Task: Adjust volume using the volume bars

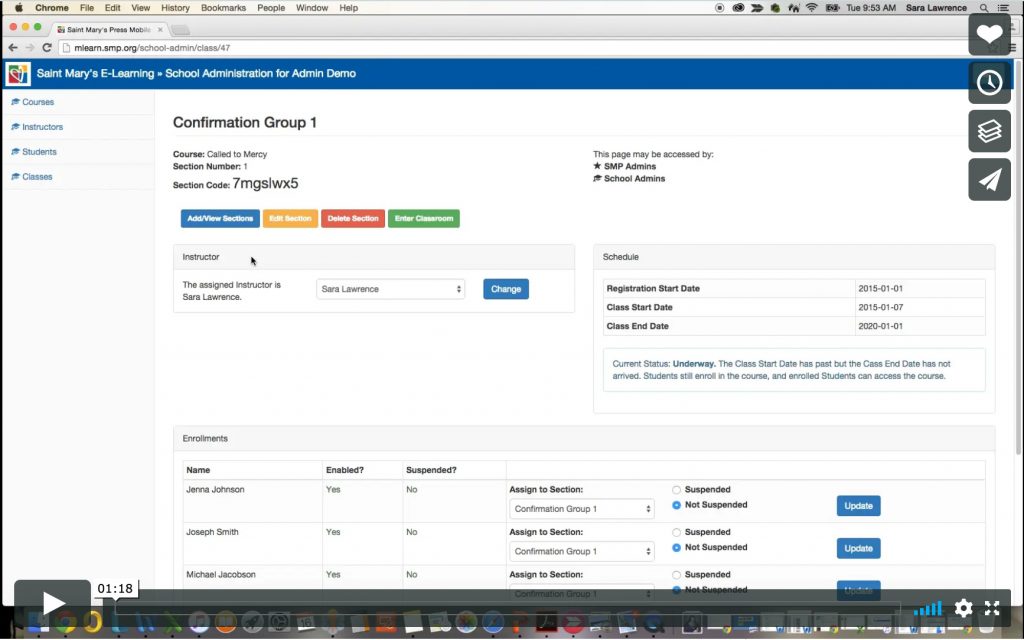Action: pos(927,609)
